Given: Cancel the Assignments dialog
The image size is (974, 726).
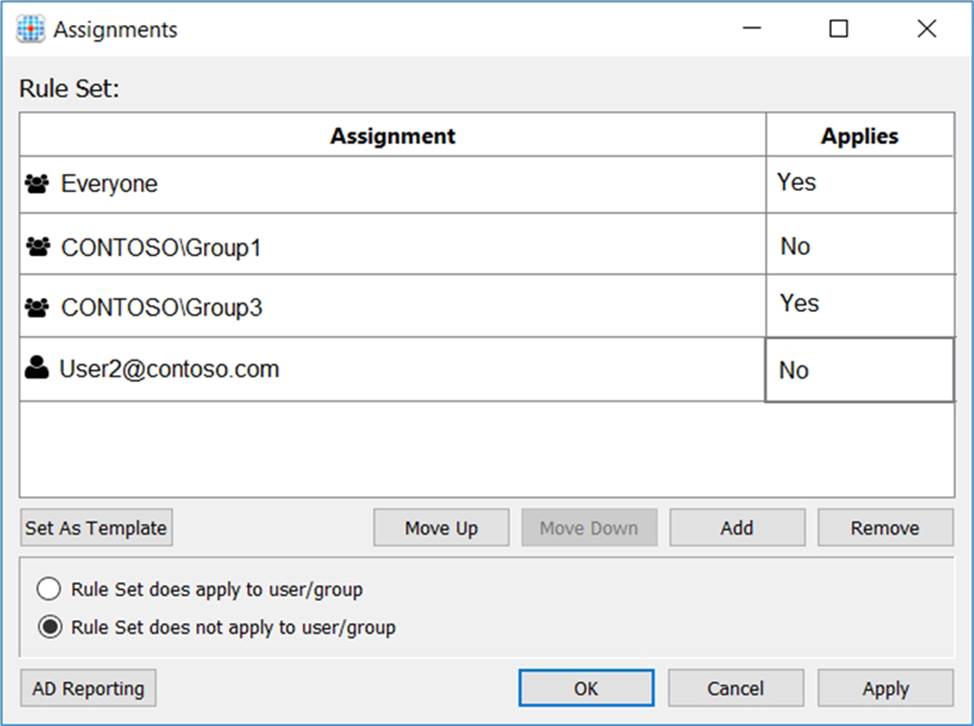Looking at the screenshot, I should tap(736, 688).
